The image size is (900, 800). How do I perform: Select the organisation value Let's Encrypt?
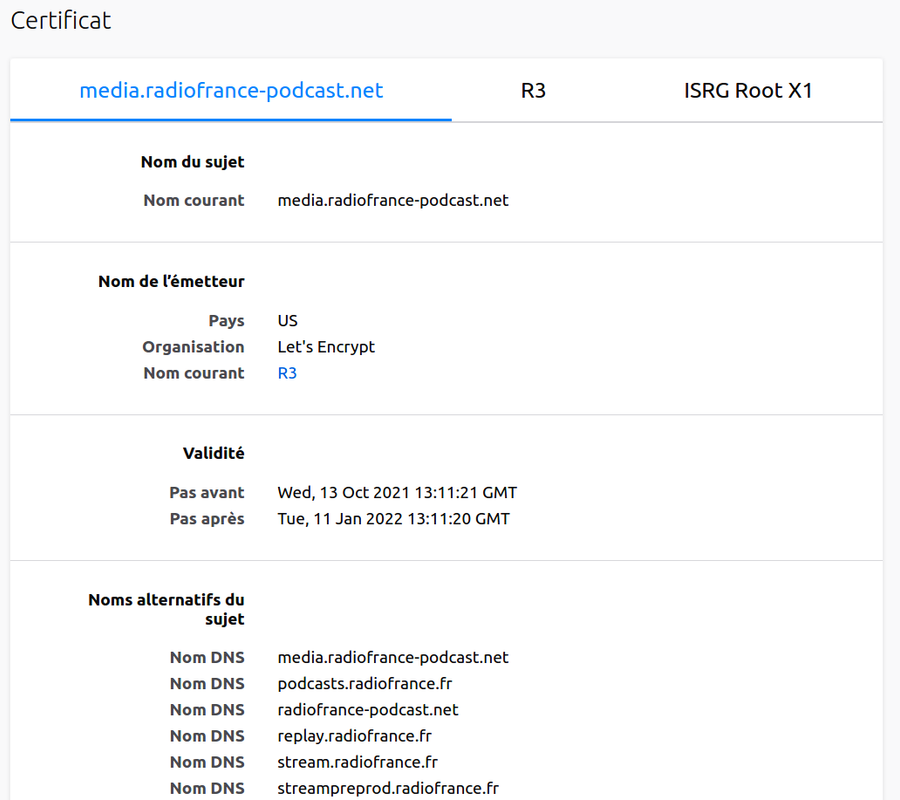click(x=326, y=347)
